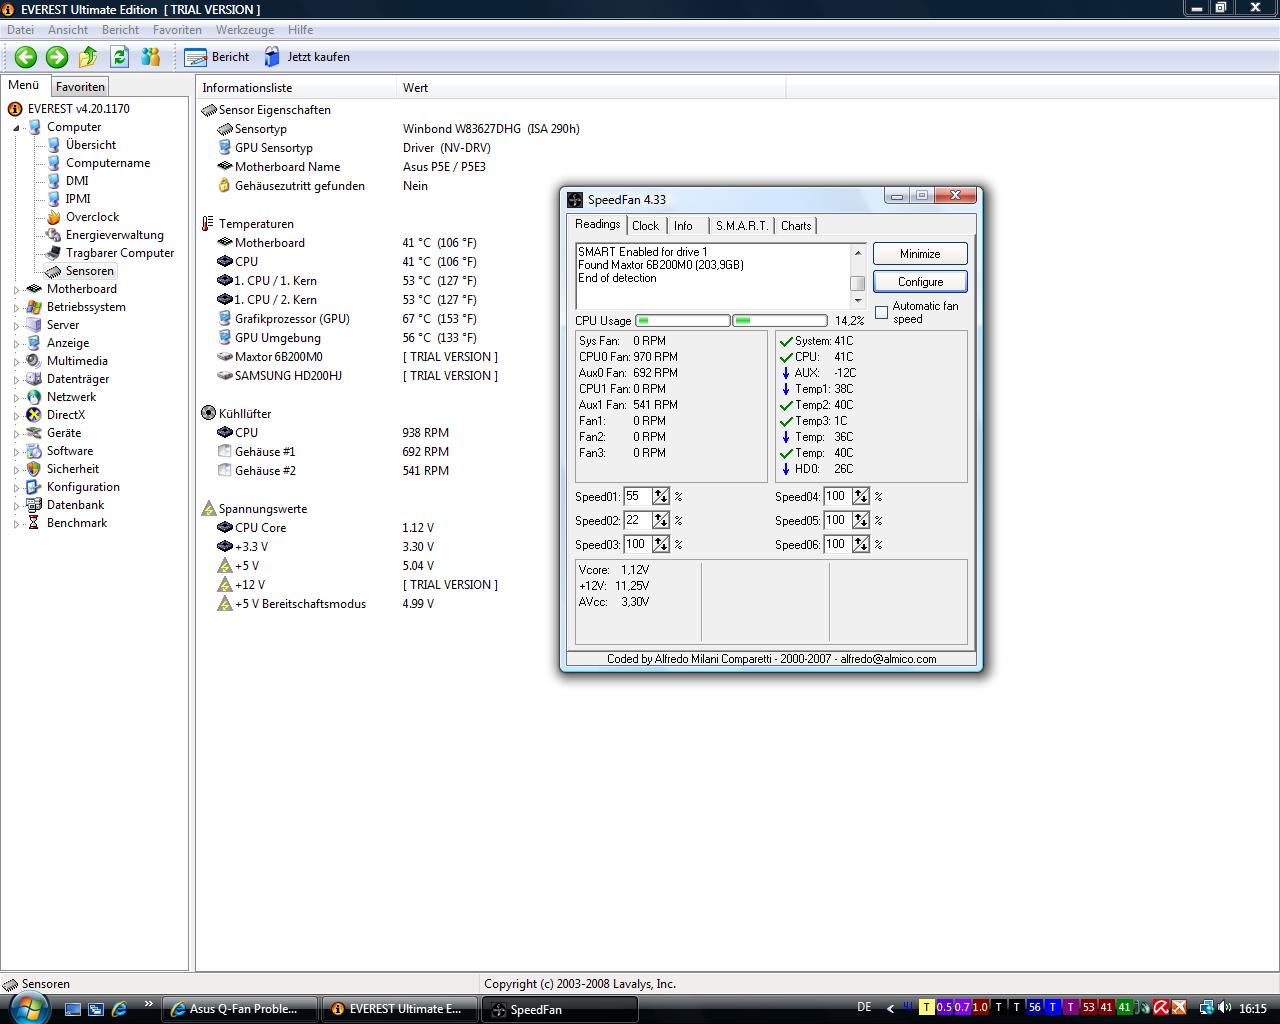
Task: Enable Automatic fan speed checkbox
Action: coord(881,313)
